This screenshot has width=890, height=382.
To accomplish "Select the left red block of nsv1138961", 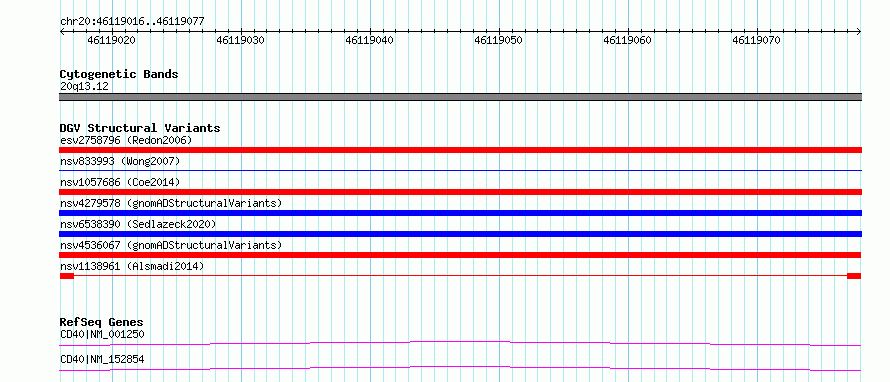I will coord(66,276).
